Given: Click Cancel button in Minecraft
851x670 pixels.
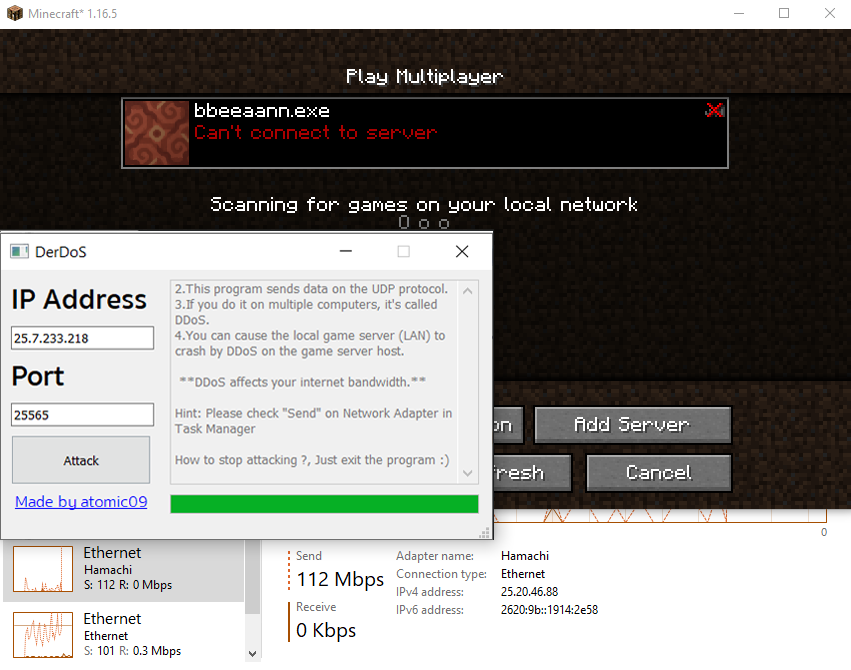Looking at the screenshot, I should click(x=659, y=473).
